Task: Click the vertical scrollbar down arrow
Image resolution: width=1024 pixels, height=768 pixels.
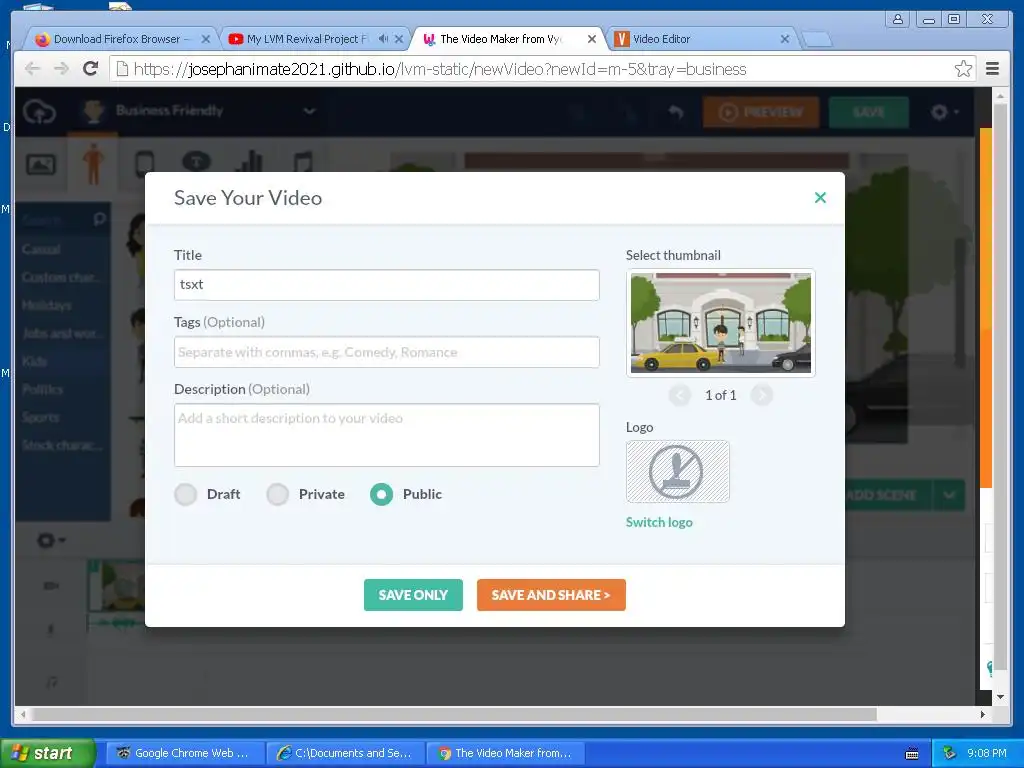Action: pos(1000,697)
